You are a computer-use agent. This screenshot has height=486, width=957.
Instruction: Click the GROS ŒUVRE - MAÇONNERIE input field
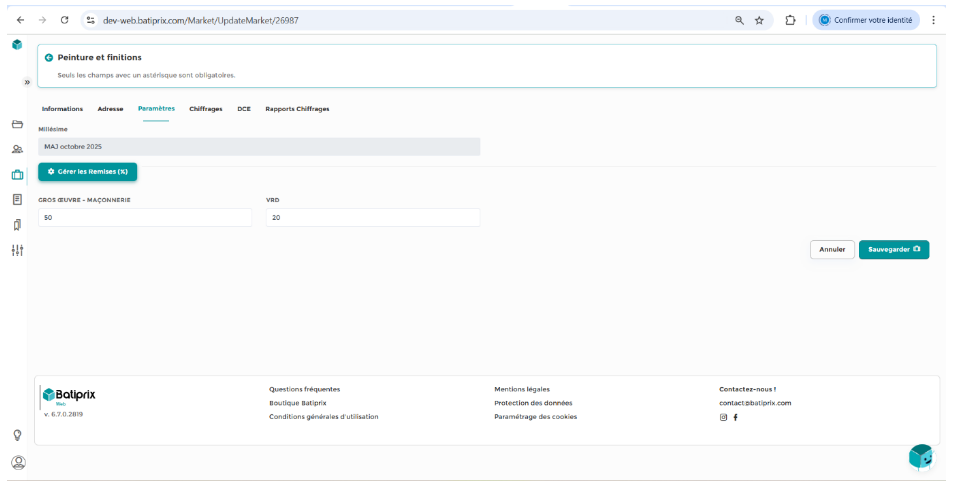145,218
